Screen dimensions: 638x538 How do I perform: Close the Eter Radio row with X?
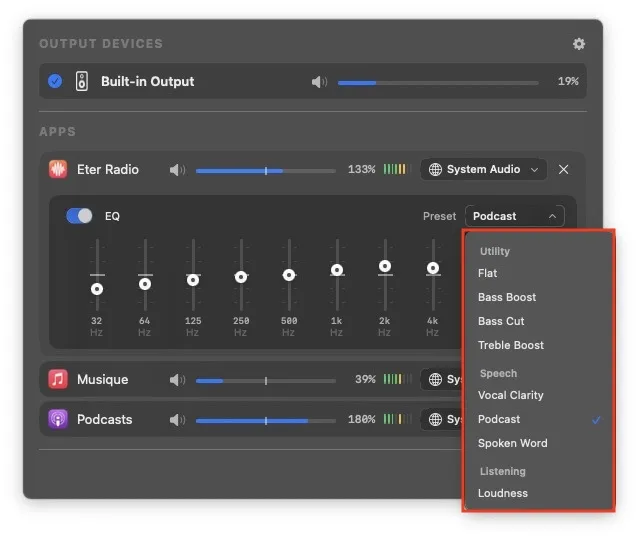point(563,169)
